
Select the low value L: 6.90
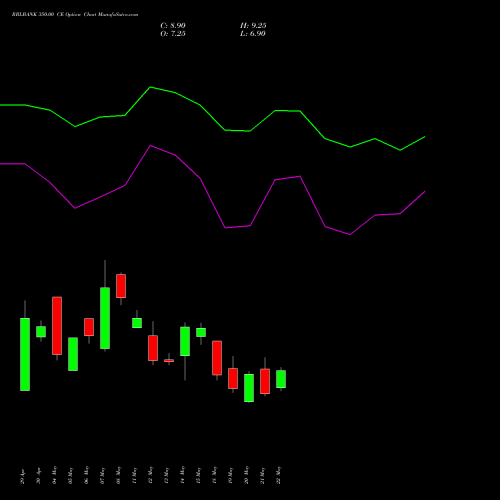[x=253, y=34]
